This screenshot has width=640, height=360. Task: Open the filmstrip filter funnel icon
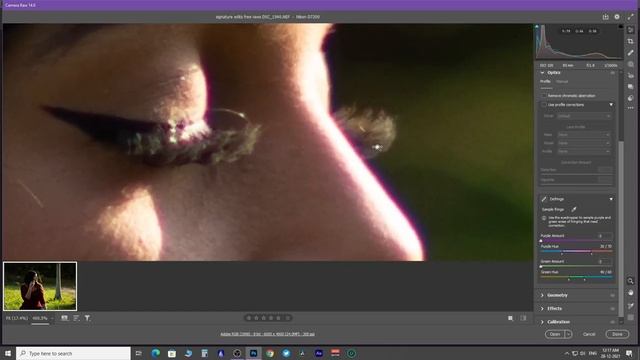click(x=87, y=318)
